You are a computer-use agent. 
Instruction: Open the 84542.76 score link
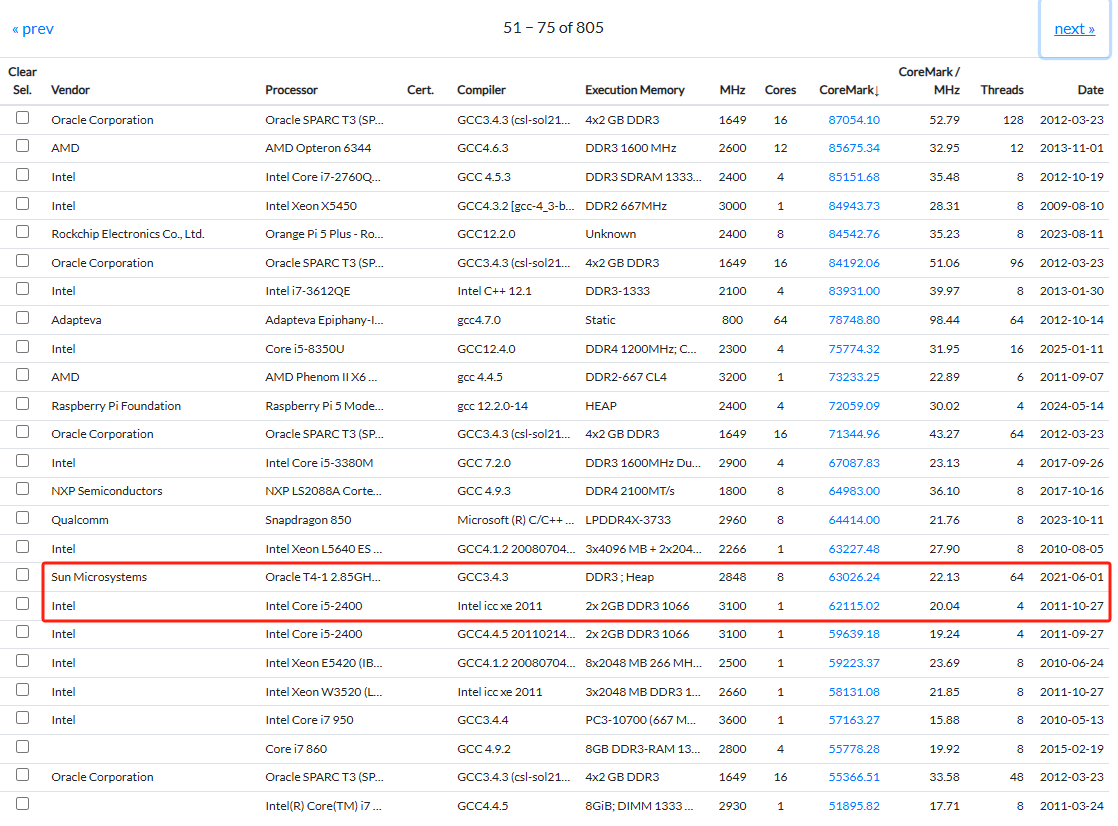[x=853, y=234]
